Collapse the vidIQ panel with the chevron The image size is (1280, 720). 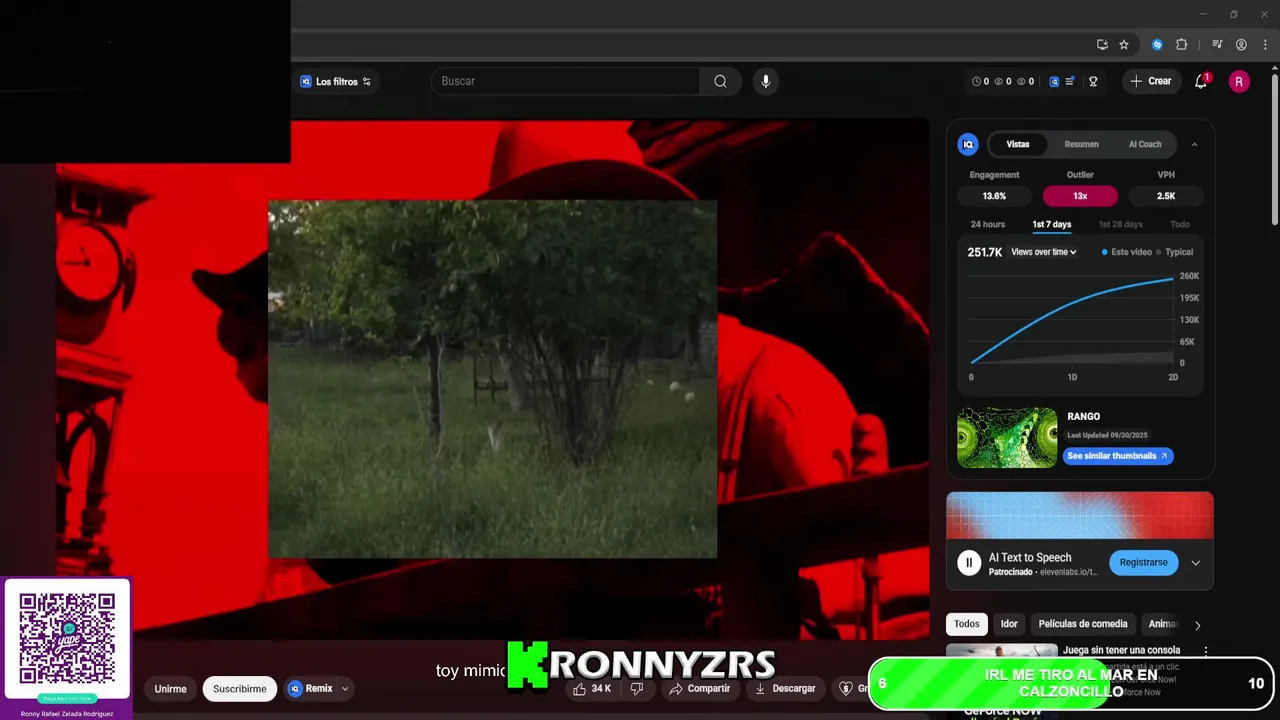click(x=1194, y=144)
